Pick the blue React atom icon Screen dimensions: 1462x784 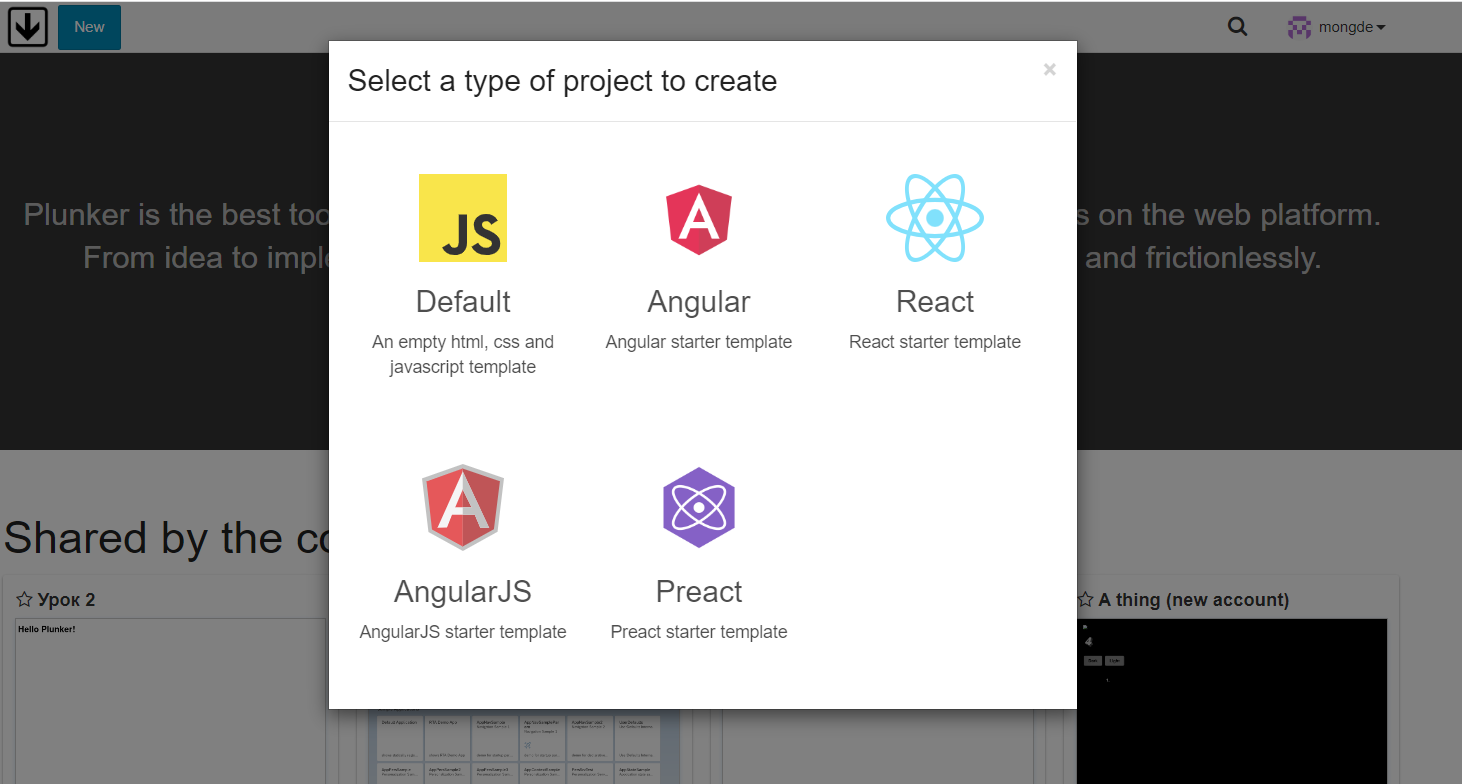934,218
